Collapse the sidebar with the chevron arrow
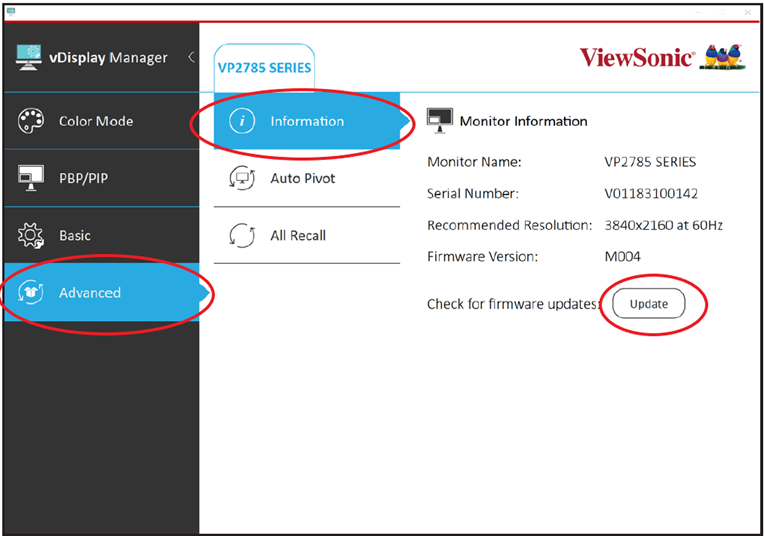The image size is (764, 536). click(x=191, y=57)
